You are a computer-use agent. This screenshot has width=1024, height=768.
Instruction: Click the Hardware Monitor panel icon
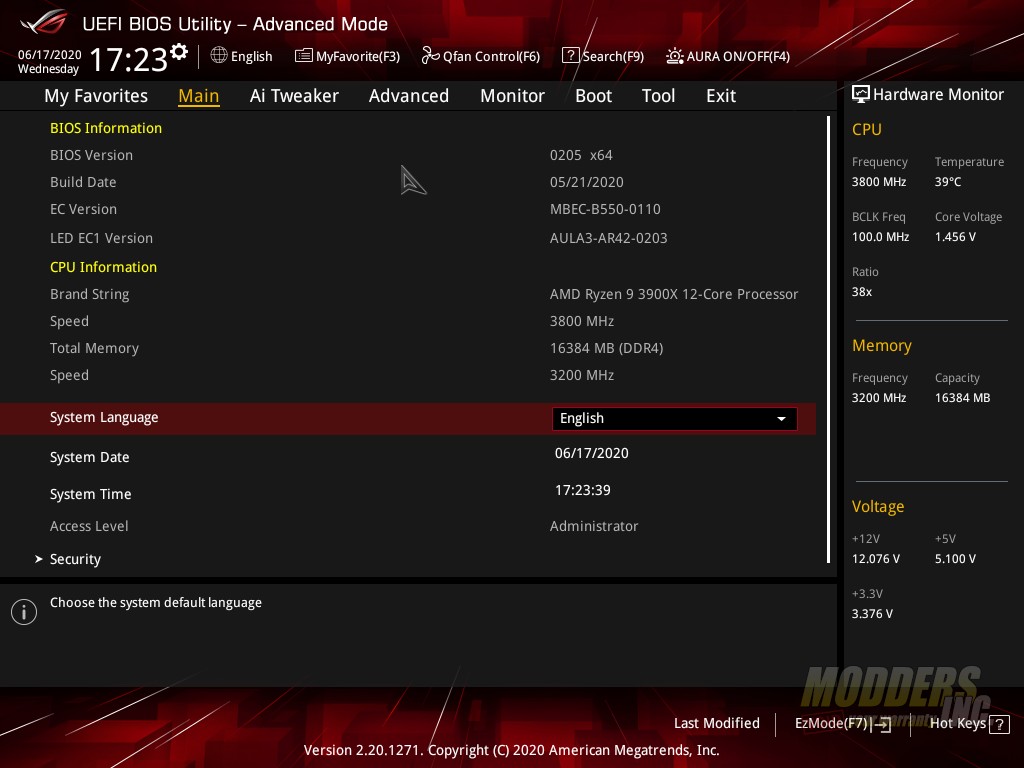coord(861,94)
